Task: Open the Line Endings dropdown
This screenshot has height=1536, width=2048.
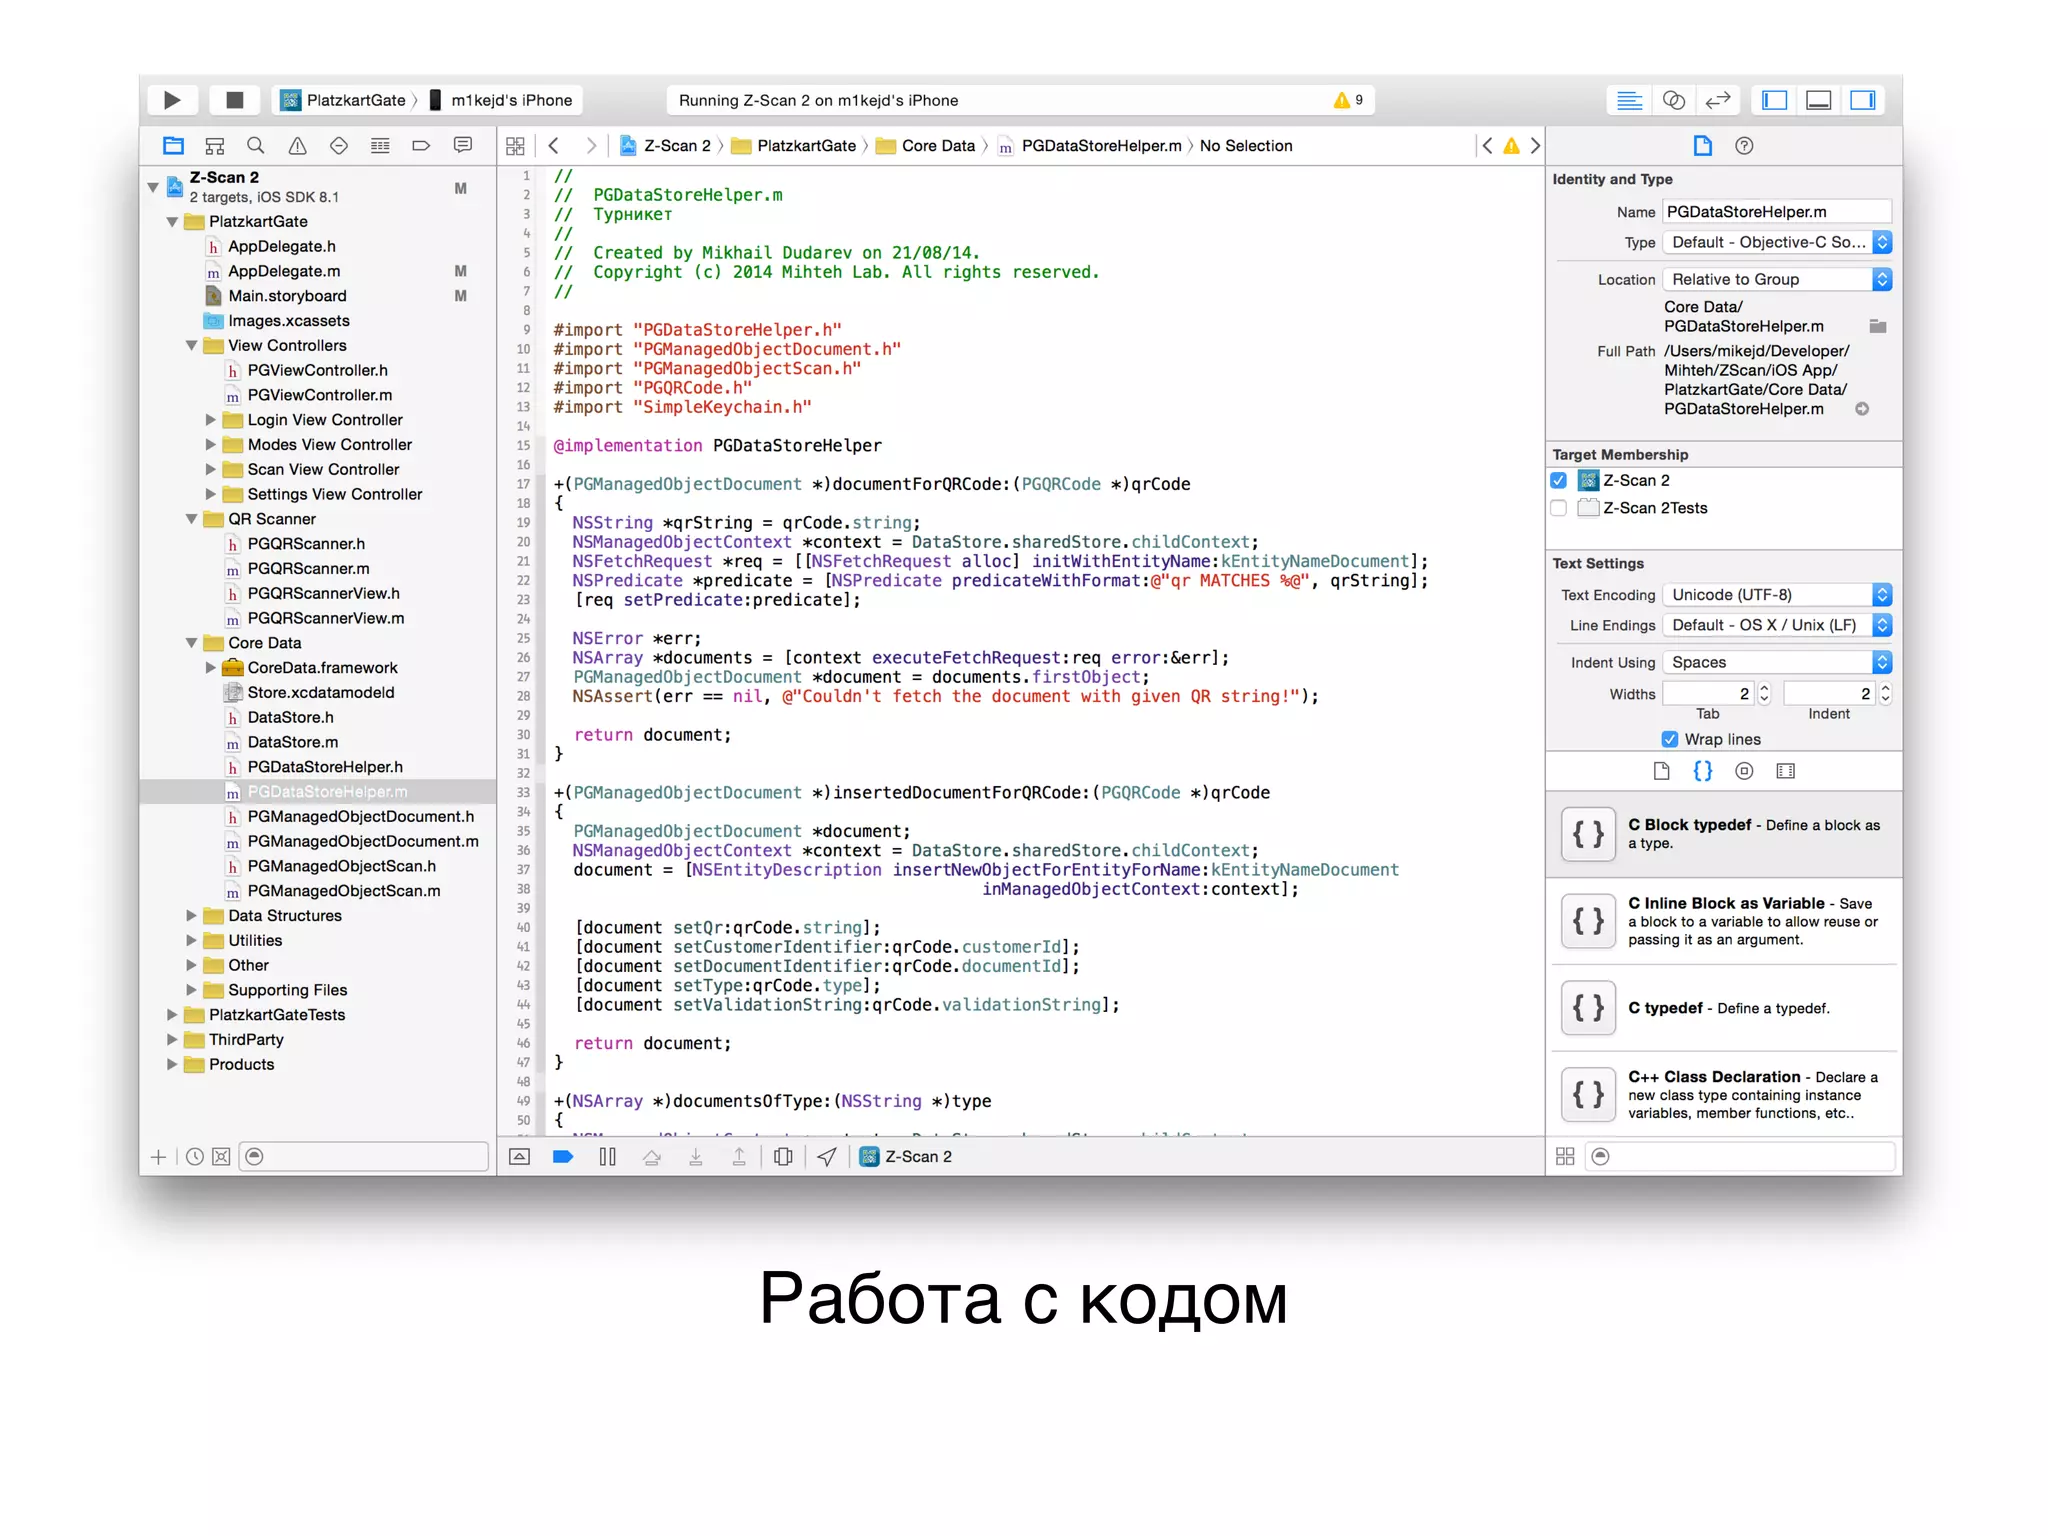Action: pyautogui.click(x=1777, y=625)
